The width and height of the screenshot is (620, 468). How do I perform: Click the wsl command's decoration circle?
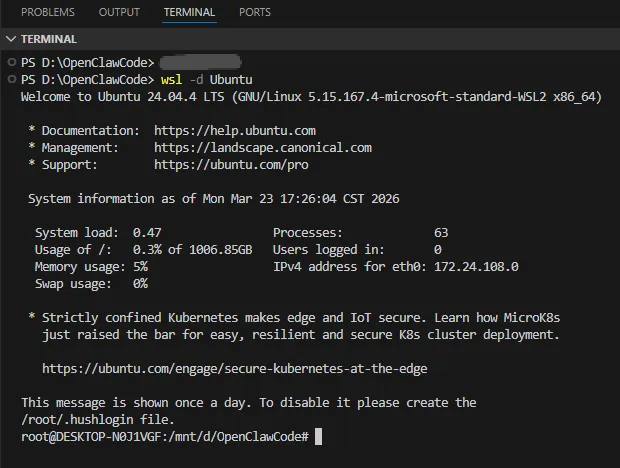click(x=11, y=79)
